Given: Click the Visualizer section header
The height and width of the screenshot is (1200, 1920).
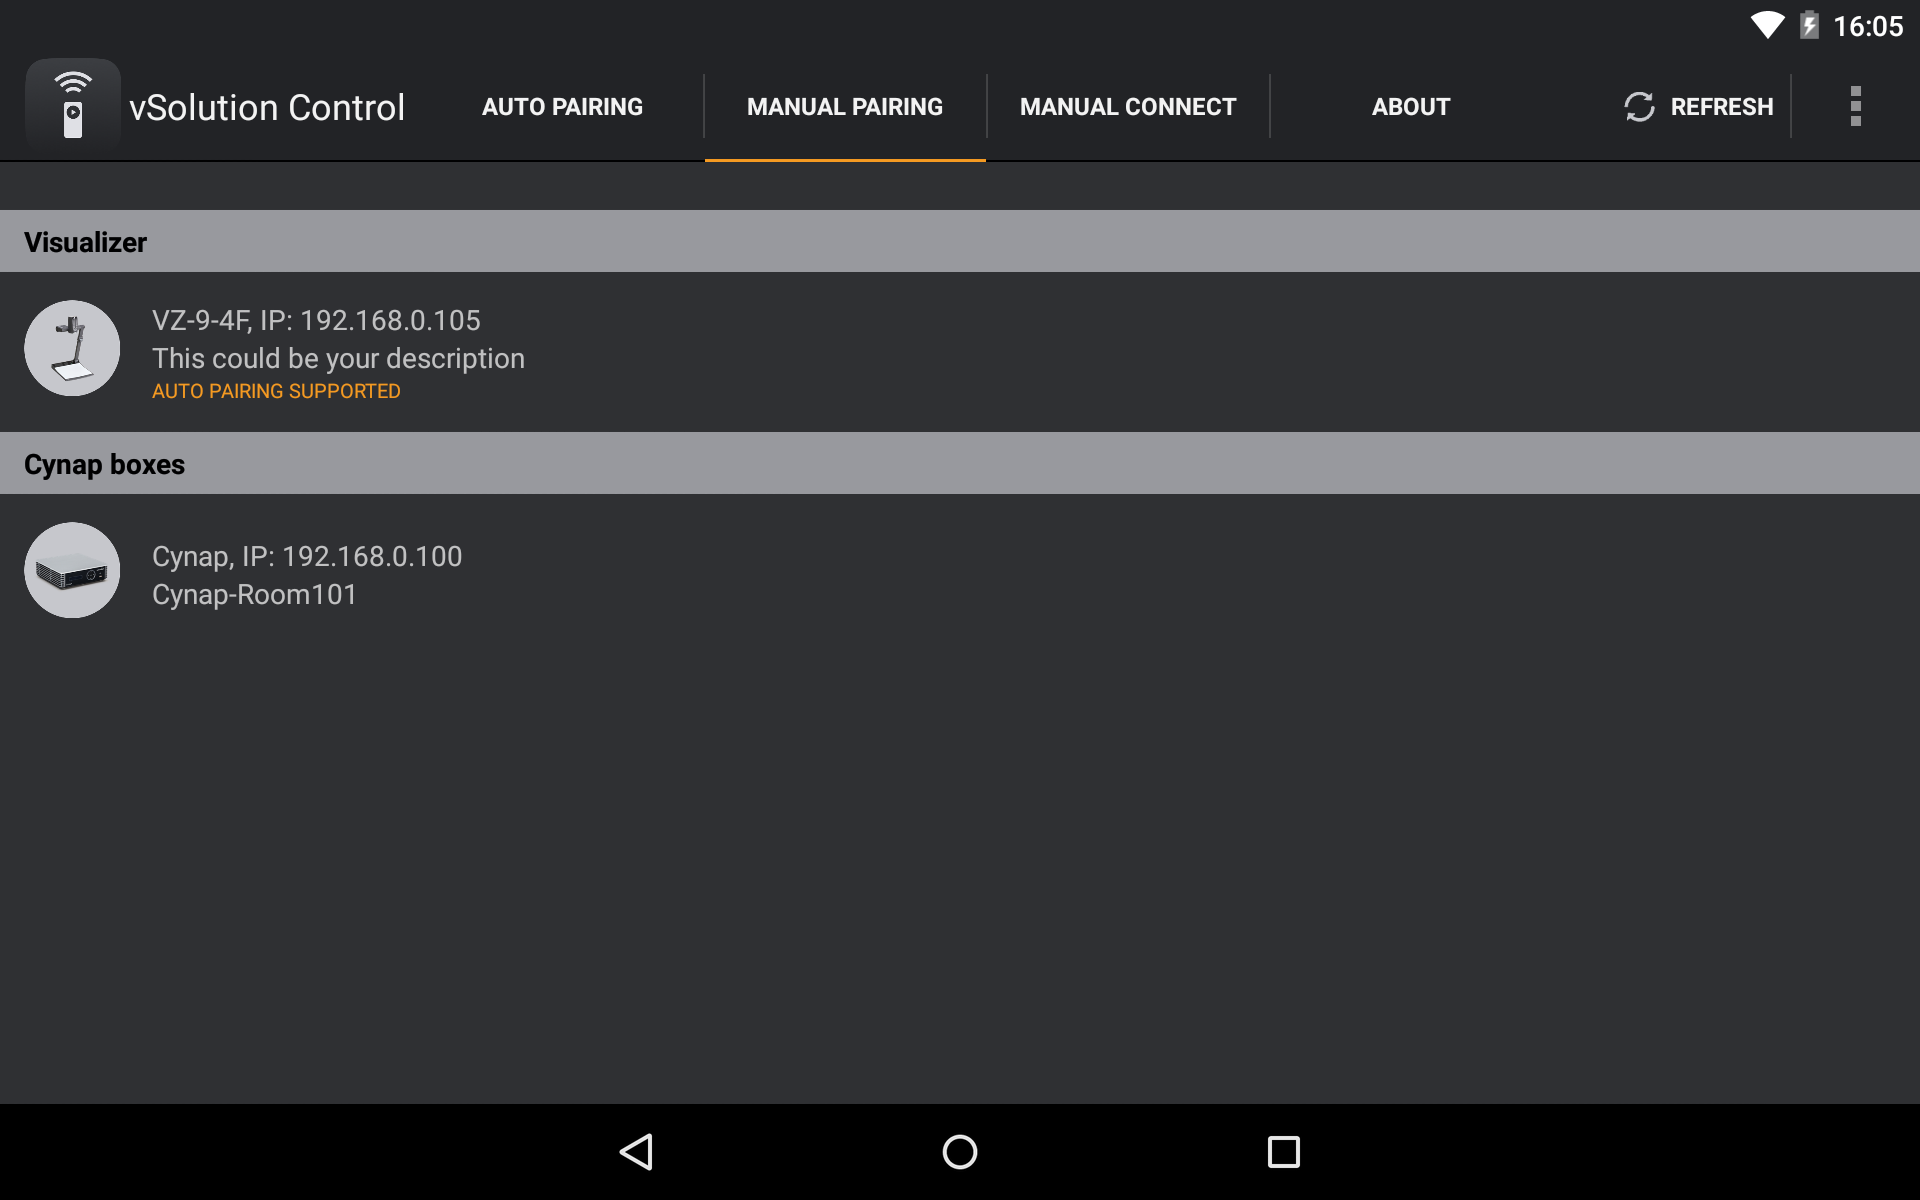Looking at the screenshot, I should click(86, 241).
